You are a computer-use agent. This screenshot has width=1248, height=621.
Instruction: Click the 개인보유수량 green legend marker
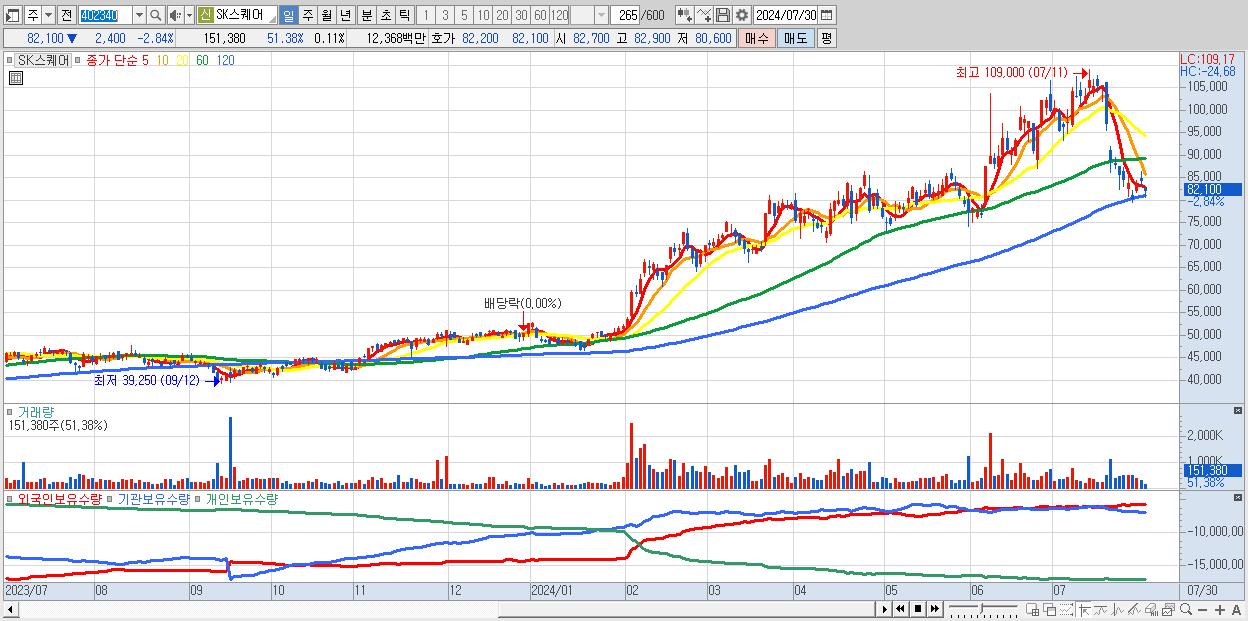(198, 498)
